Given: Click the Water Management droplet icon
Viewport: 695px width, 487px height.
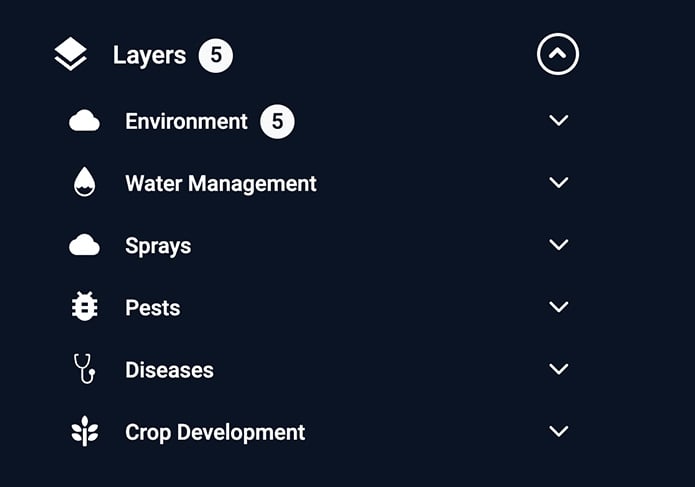Looking at the screenshot, I should pos(84,182).
